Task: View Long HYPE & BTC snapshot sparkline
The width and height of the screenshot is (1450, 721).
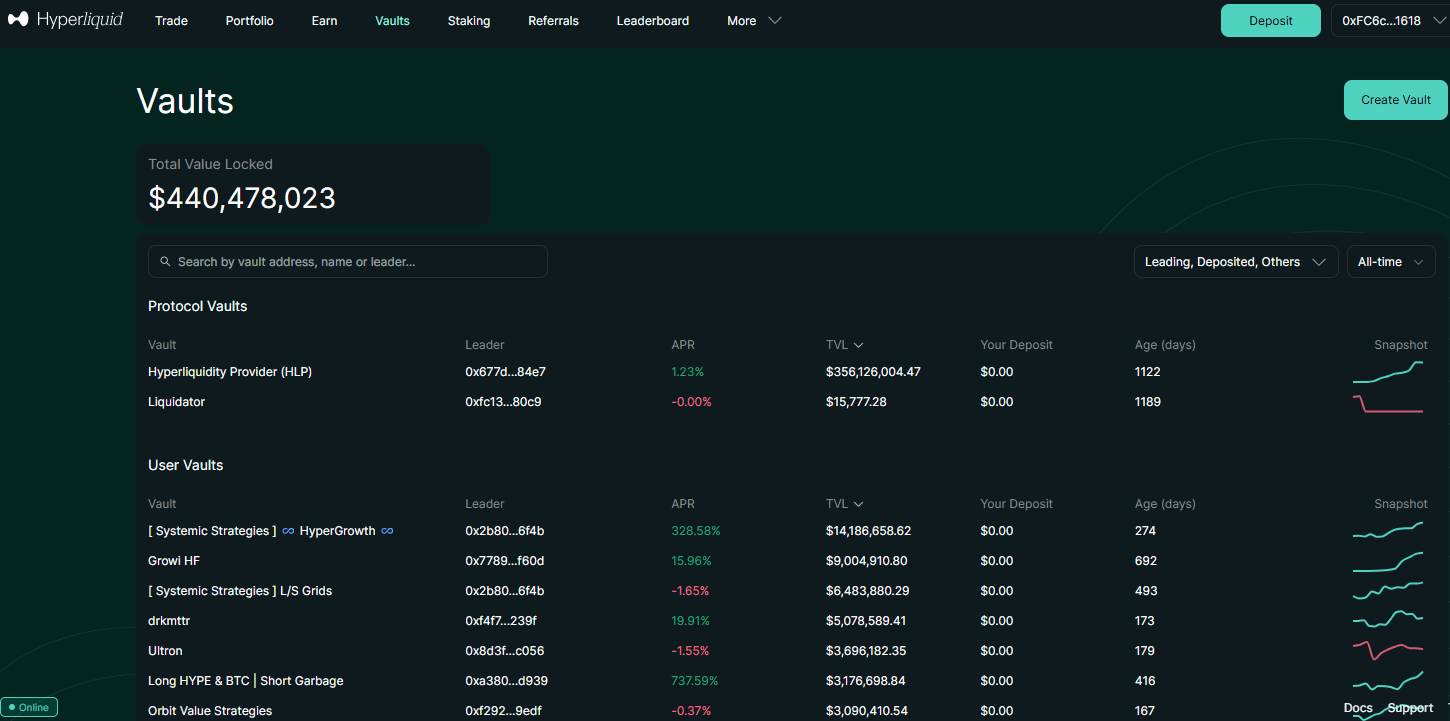Action: tap(1388, 681)
